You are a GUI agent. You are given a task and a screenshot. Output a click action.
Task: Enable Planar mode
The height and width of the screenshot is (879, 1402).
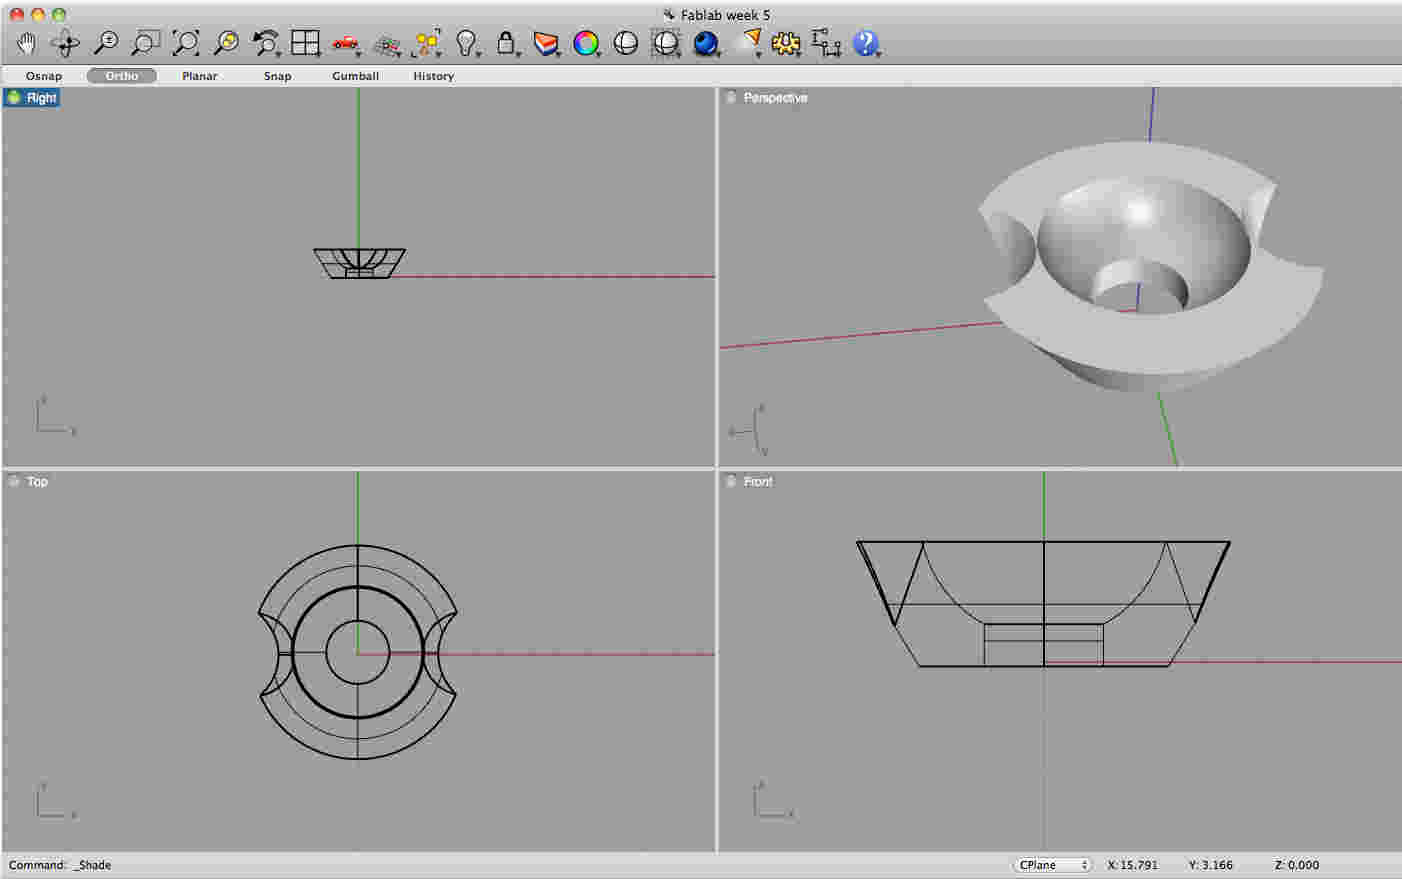pos(199,75)
